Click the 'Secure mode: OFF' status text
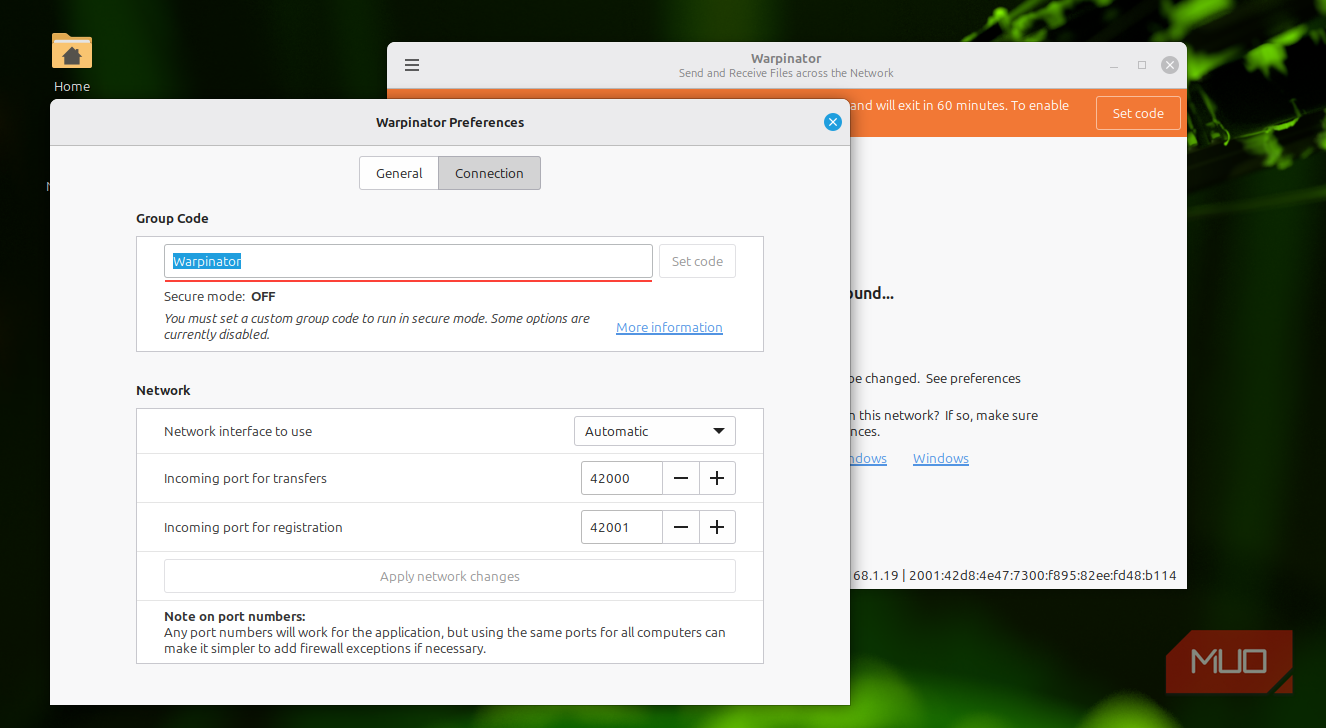 pyautogui.click(x=220, y=296)
